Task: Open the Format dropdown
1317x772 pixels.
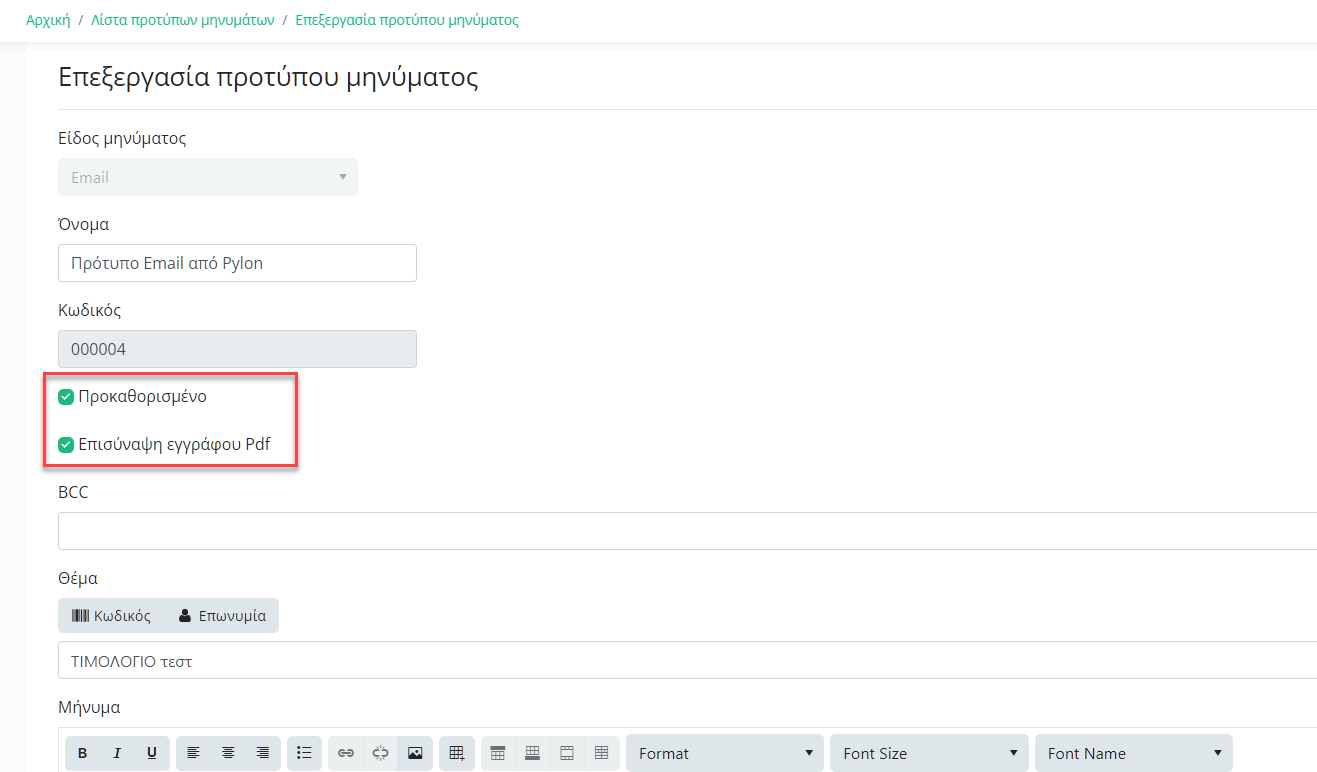Action: (x=724, y=753)
